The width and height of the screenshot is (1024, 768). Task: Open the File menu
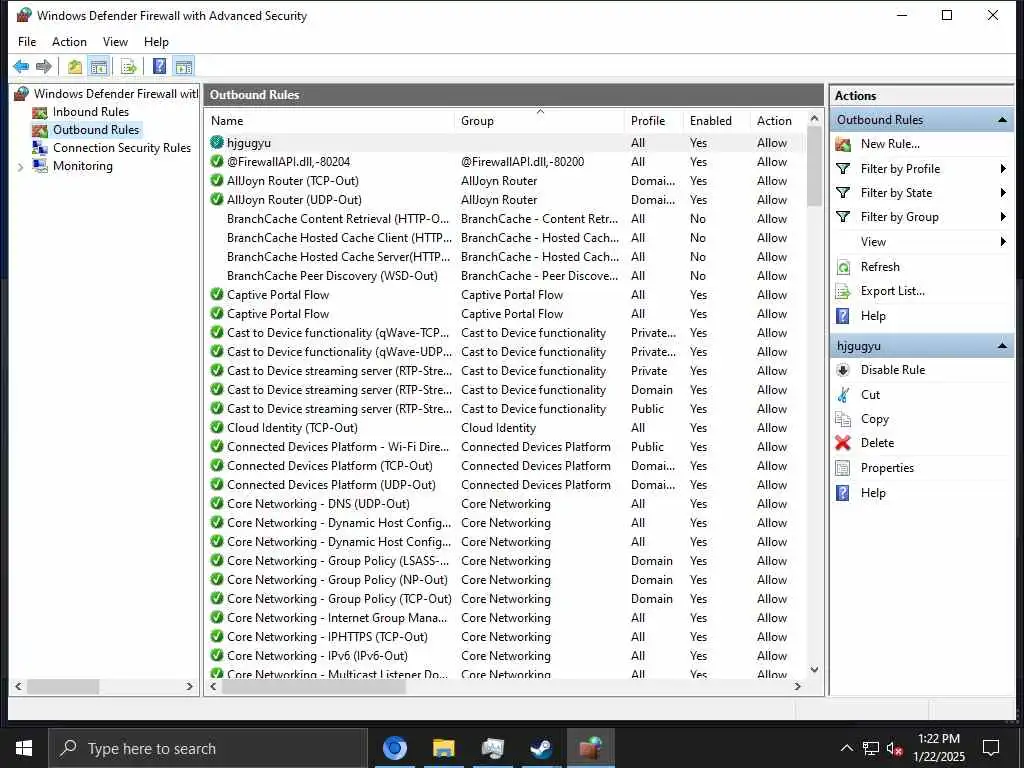(27, 42)
